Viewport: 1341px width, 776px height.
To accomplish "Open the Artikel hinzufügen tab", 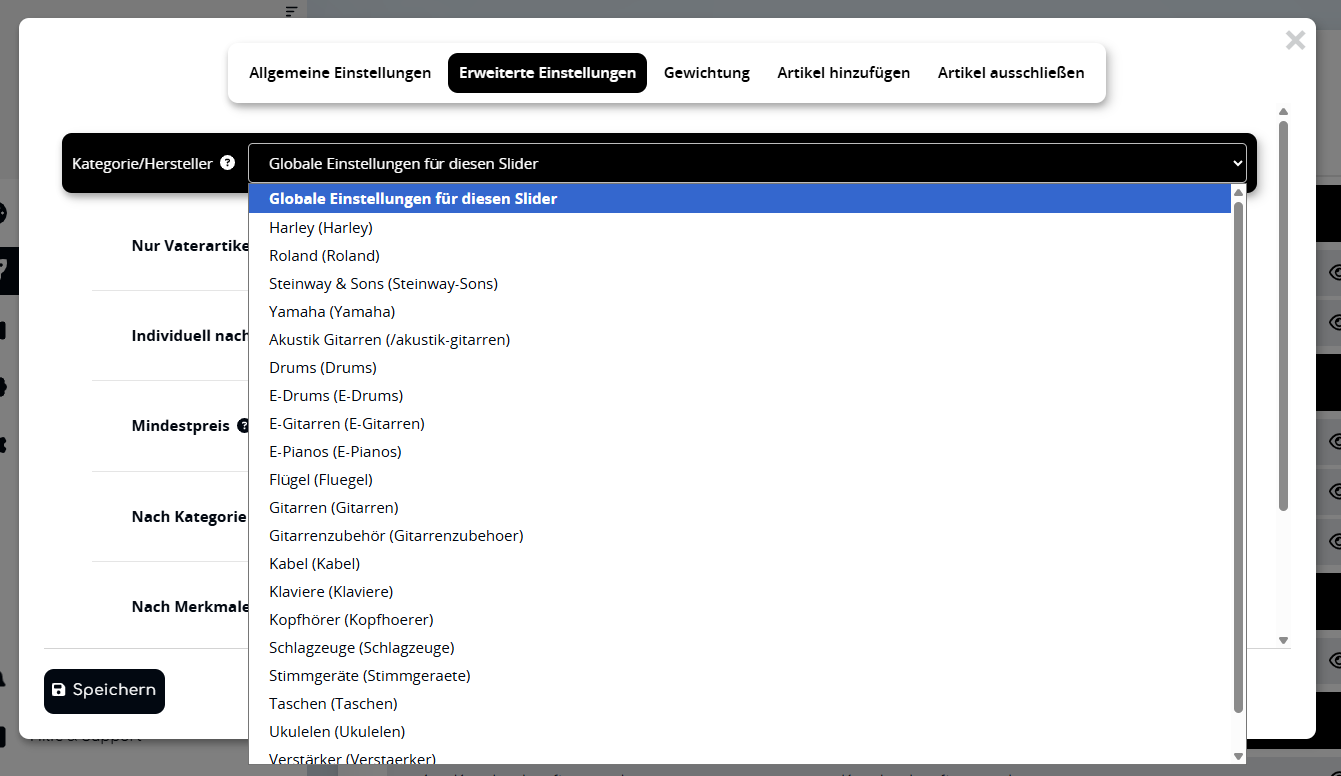I will 844,73.
